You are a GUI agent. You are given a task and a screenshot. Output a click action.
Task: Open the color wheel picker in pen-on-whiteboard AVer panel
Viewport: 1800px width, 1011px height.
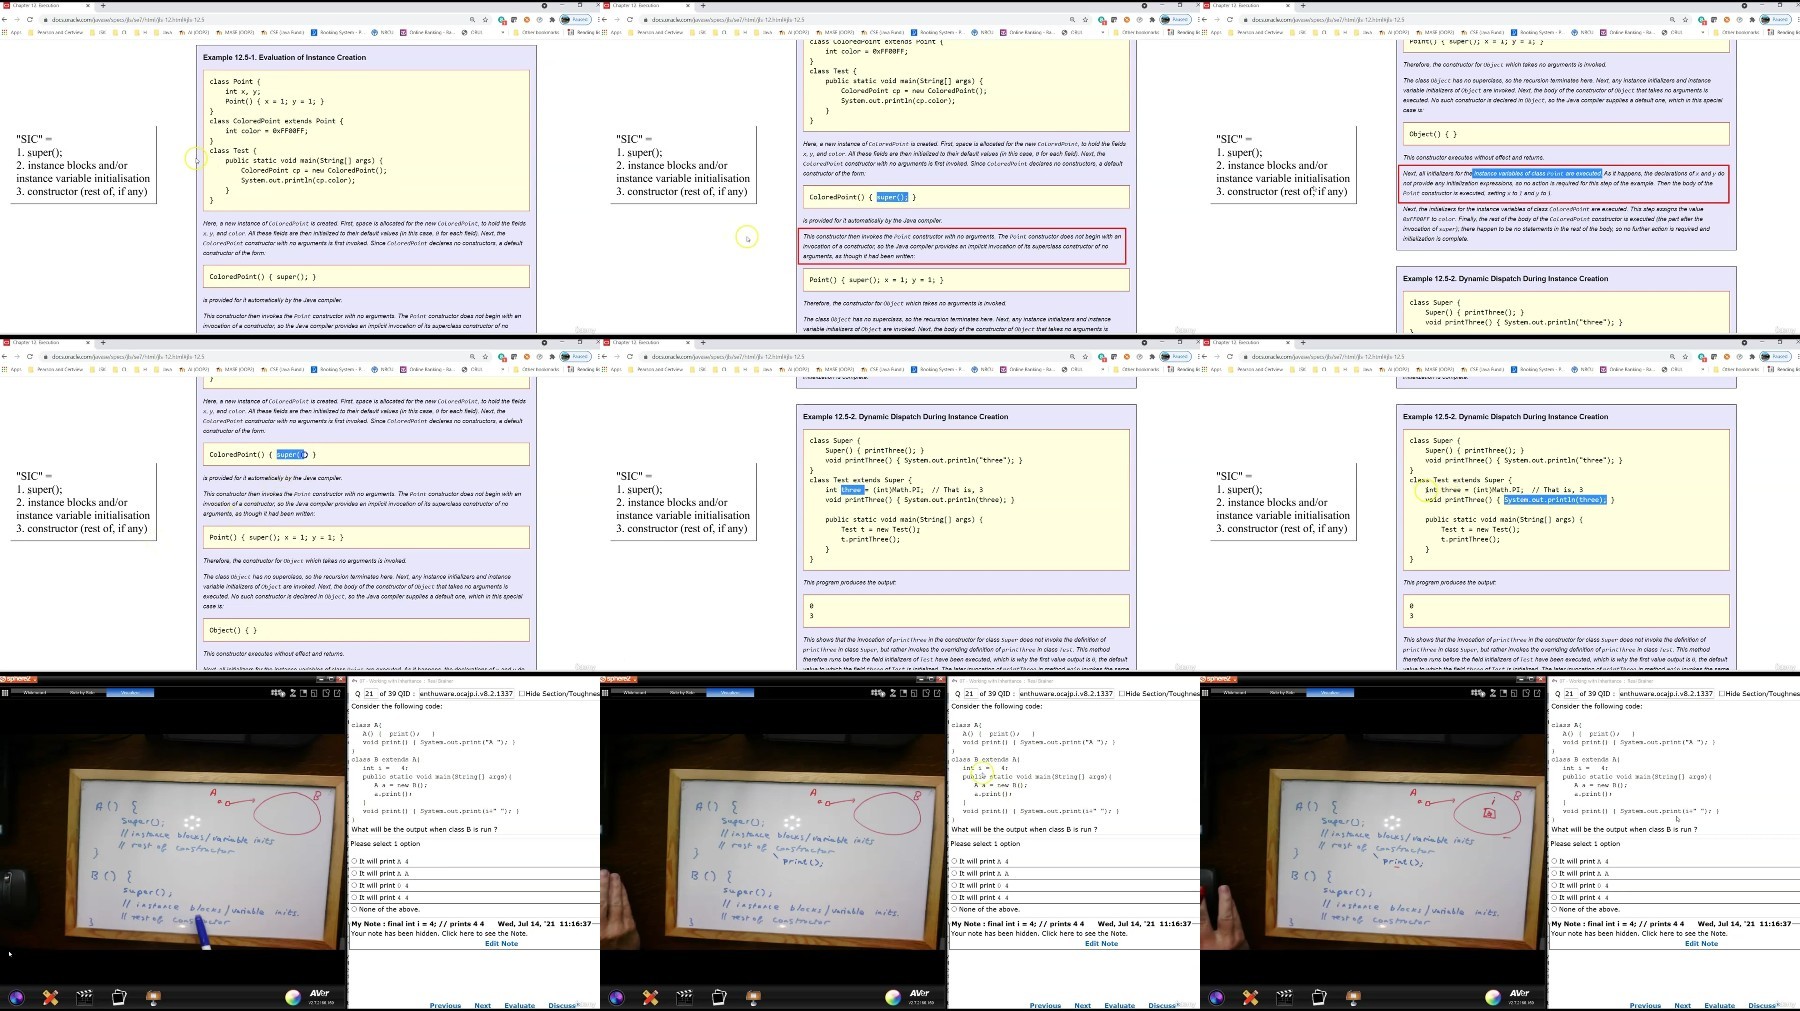[x=292, y=997]
